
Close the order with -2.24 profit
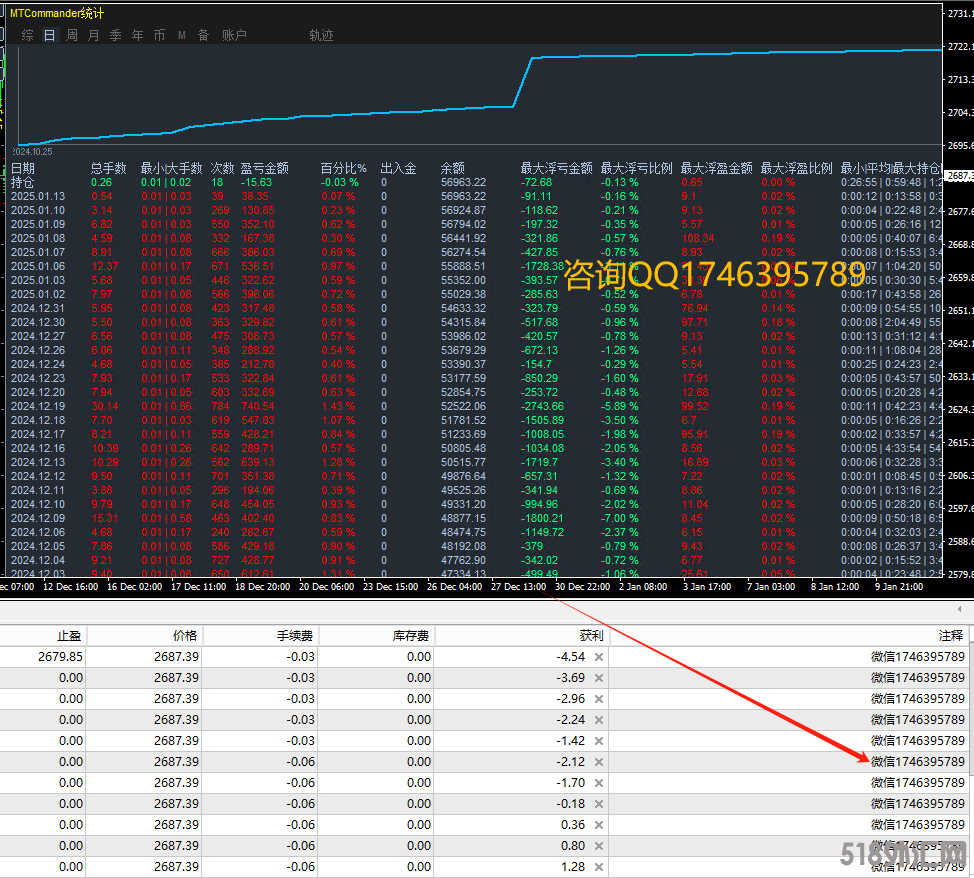599,720
